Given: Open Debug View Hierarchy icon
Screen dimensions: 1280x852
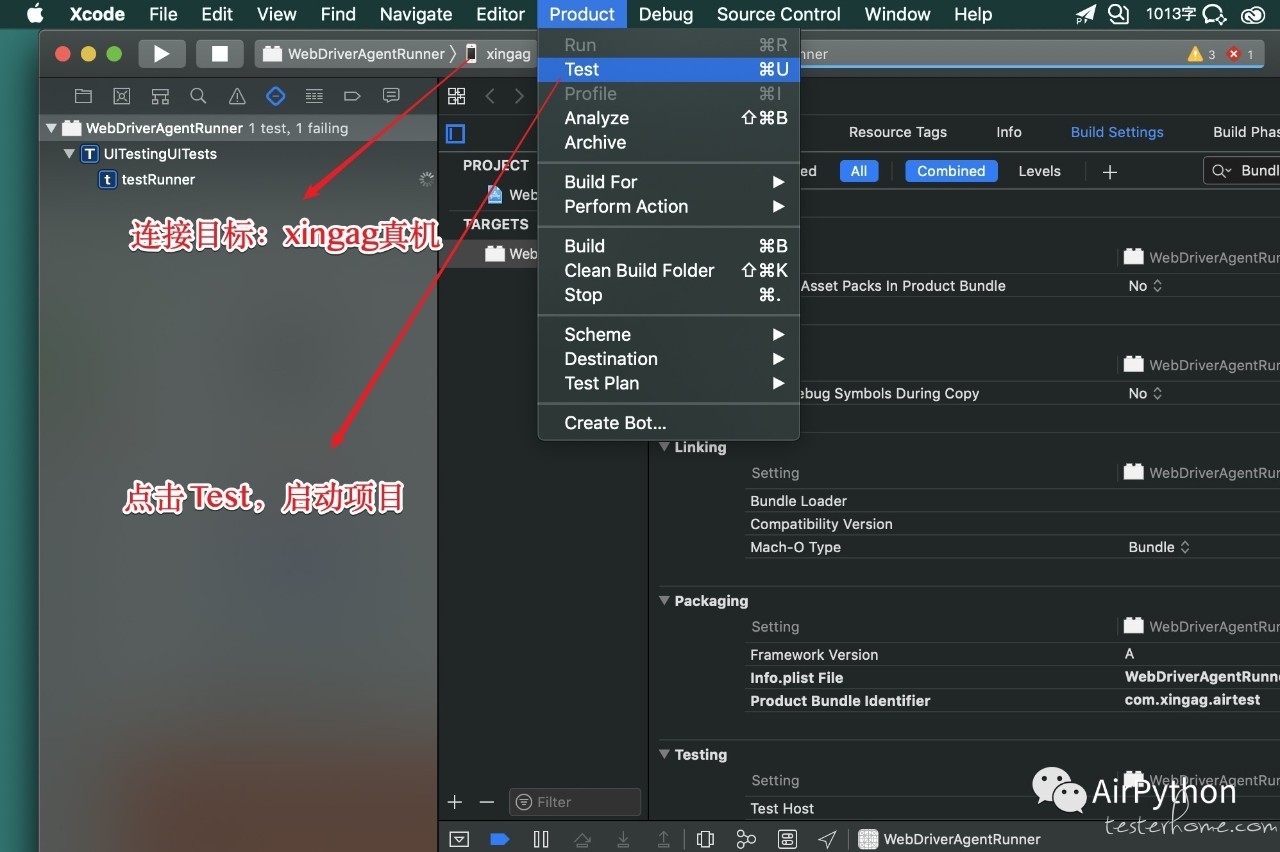Looking at the screenshot, I should pyautogui.click(x=705, y=839).
